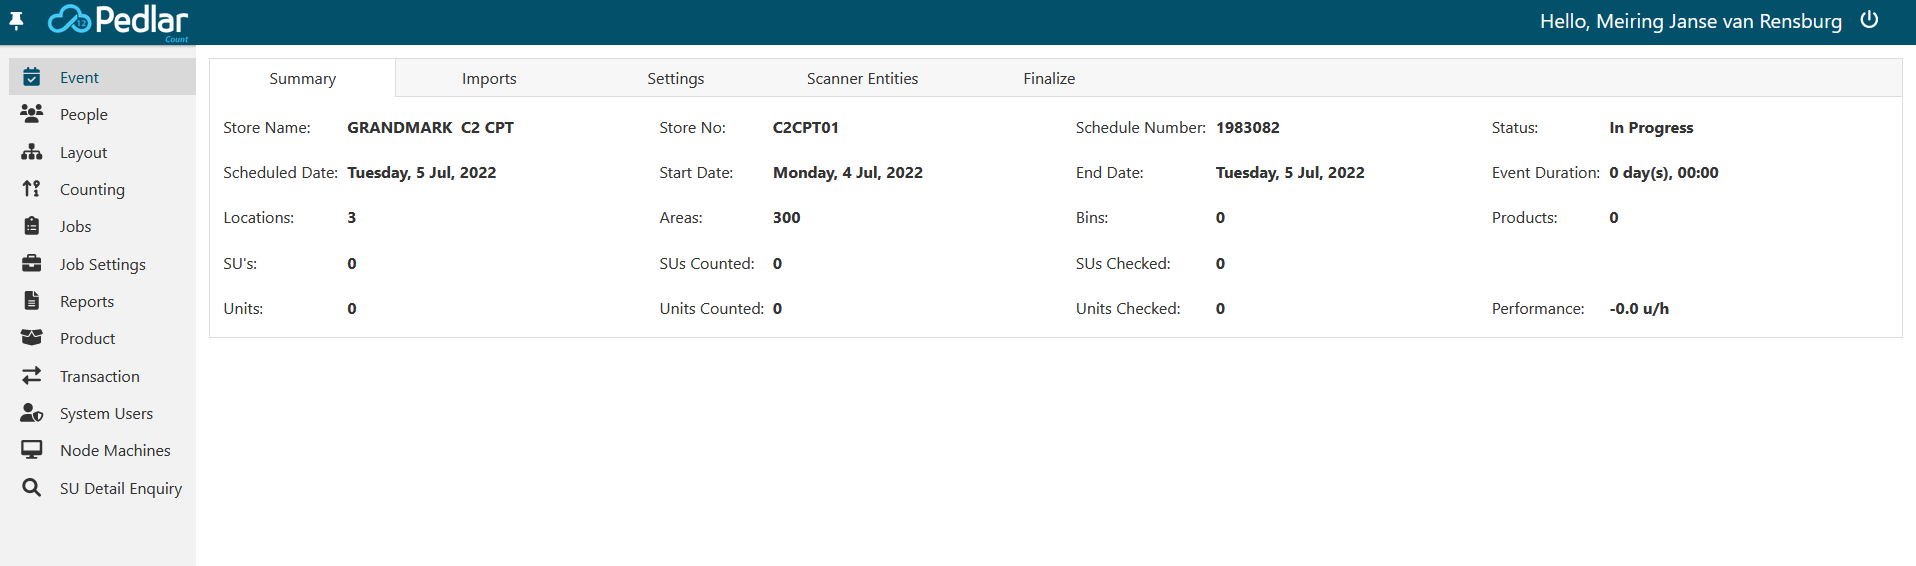The height and width of the screenshot is (566, 1916).
Task: Open the Scanner Entities tab
Action: pyautogui.click(x=862, y=78)
